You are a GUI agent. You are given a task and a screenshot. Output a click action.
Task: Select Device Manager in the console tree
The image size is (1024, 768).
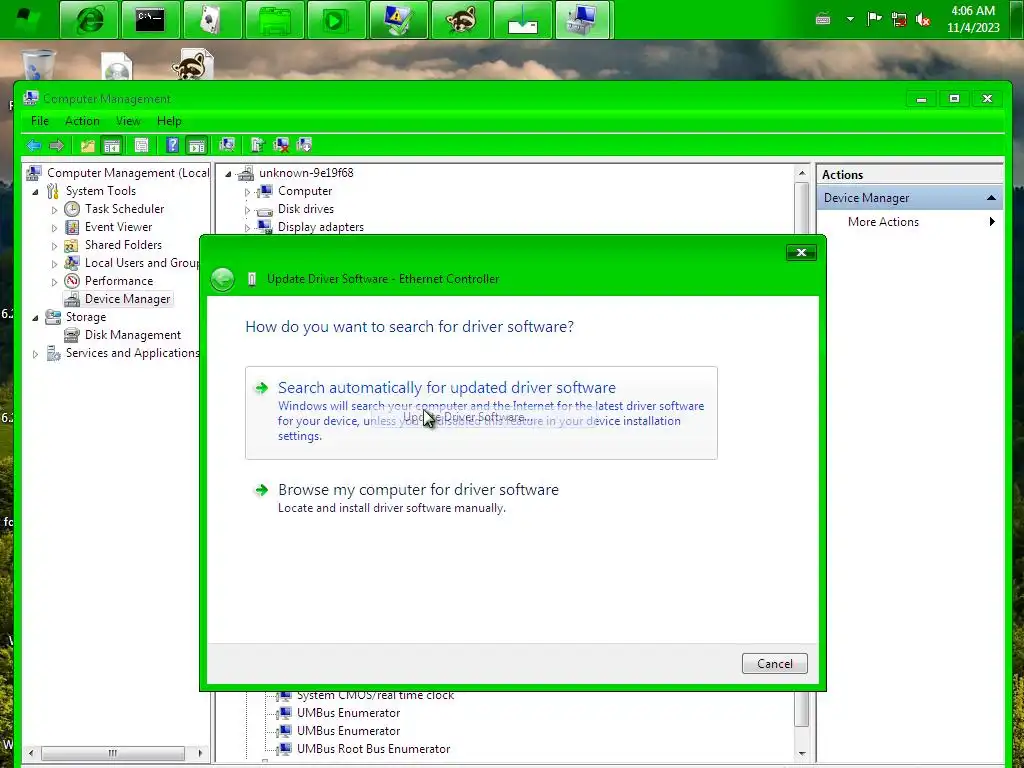tap(127, 299)
